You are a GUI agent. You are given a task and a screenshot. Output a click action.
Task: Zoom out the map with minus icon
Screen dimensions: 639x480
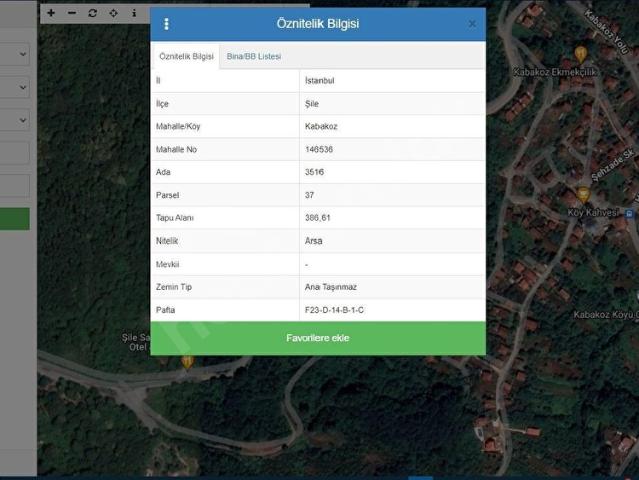coord(72,13)
